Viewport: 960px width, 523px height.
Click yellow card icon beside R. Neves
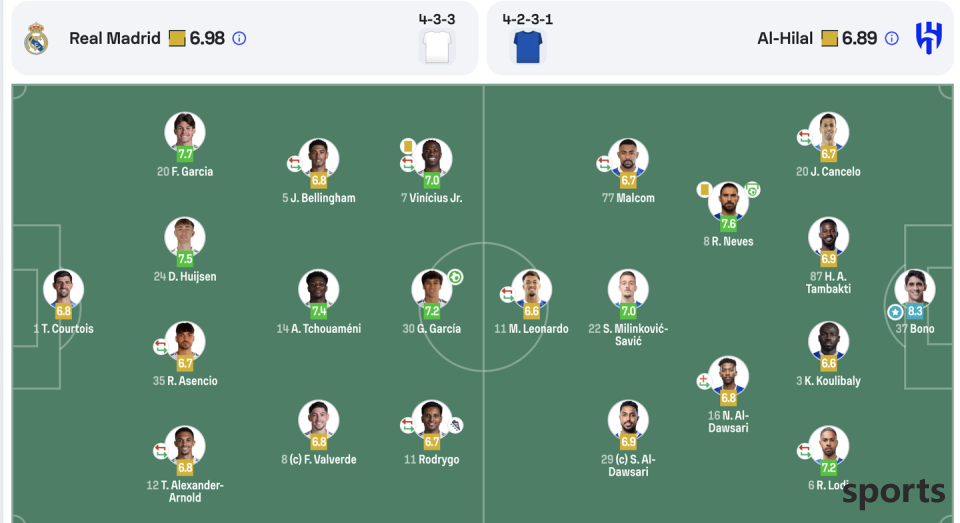pos(703,190)
